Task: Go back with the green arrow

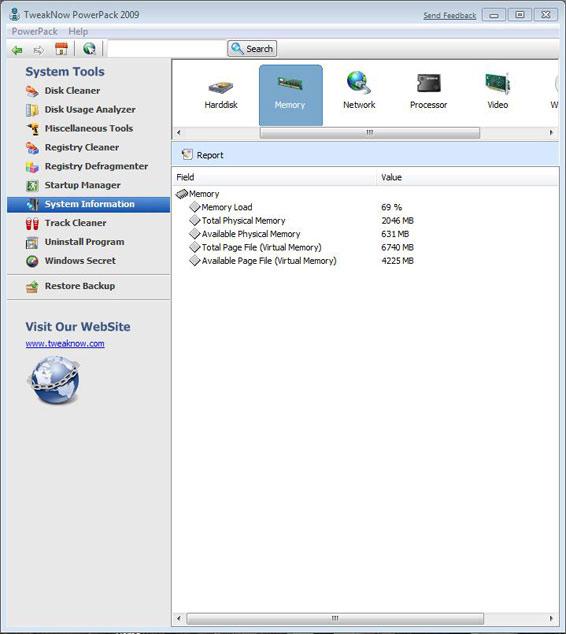Action: click(17, 50)
